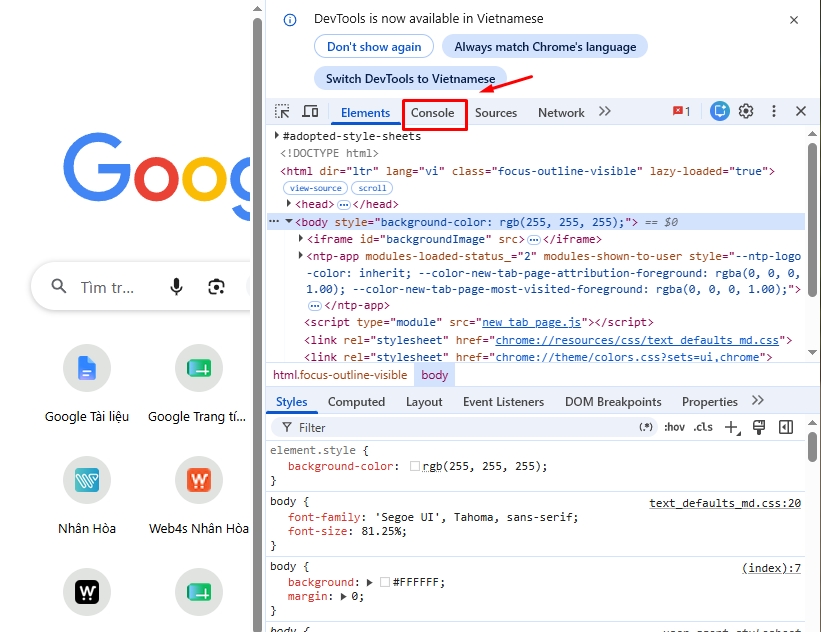This screenshot has height=632, width=821.
Task: Expand the #adopted-style-sheets node
Action: click(276, 136)
